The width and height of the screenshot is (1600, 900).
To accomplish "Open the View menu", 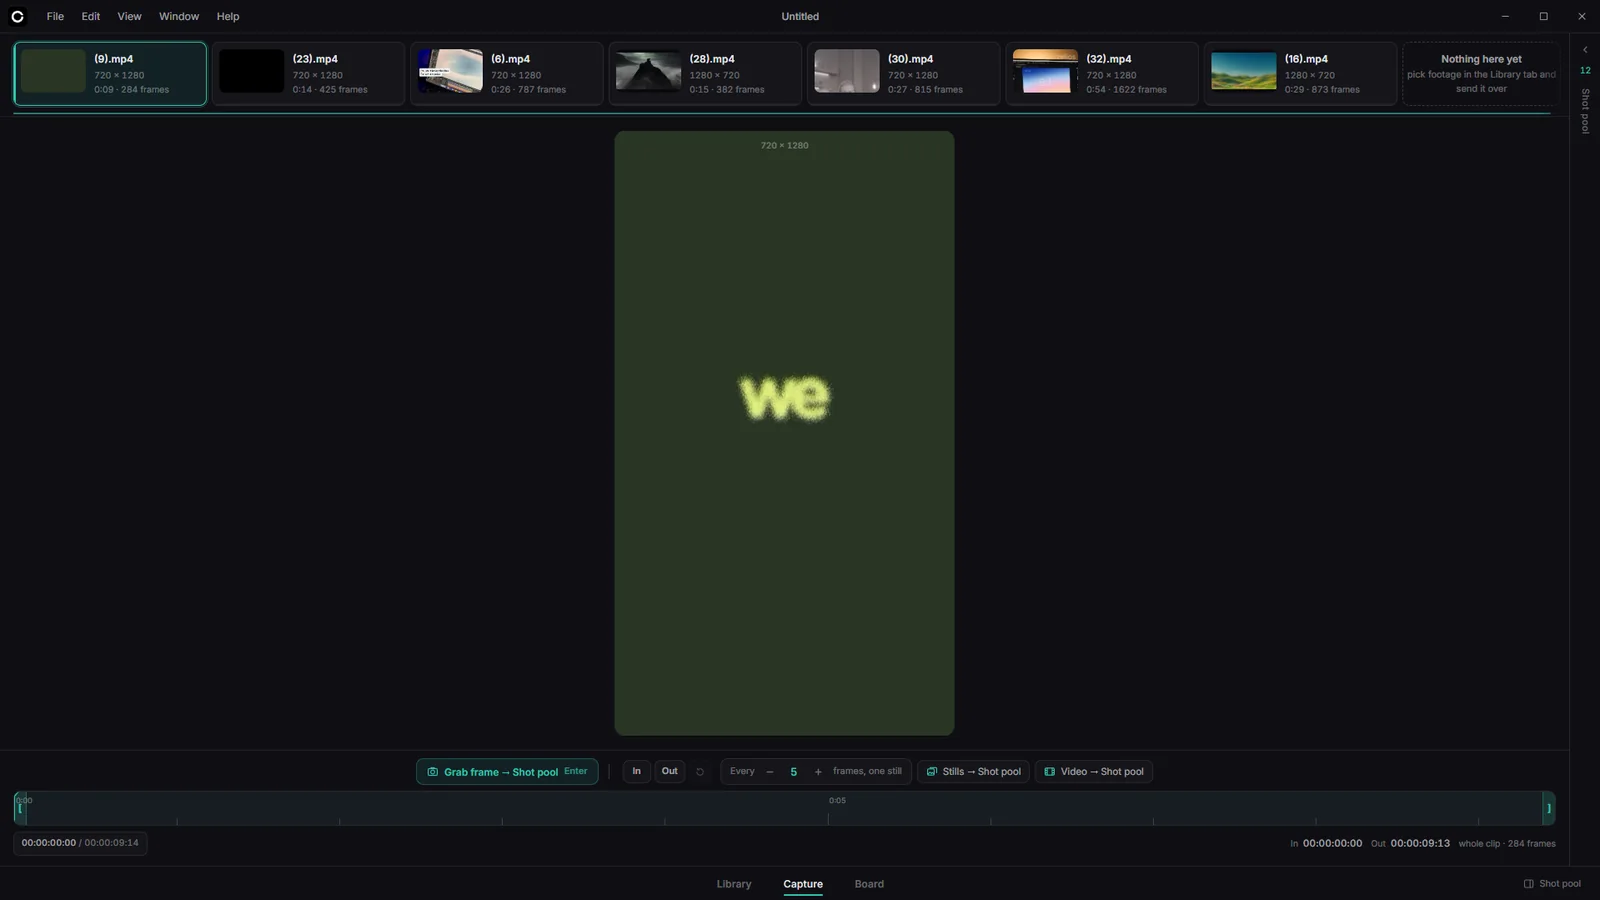I will pyautogui.click(x=129, y=16).
